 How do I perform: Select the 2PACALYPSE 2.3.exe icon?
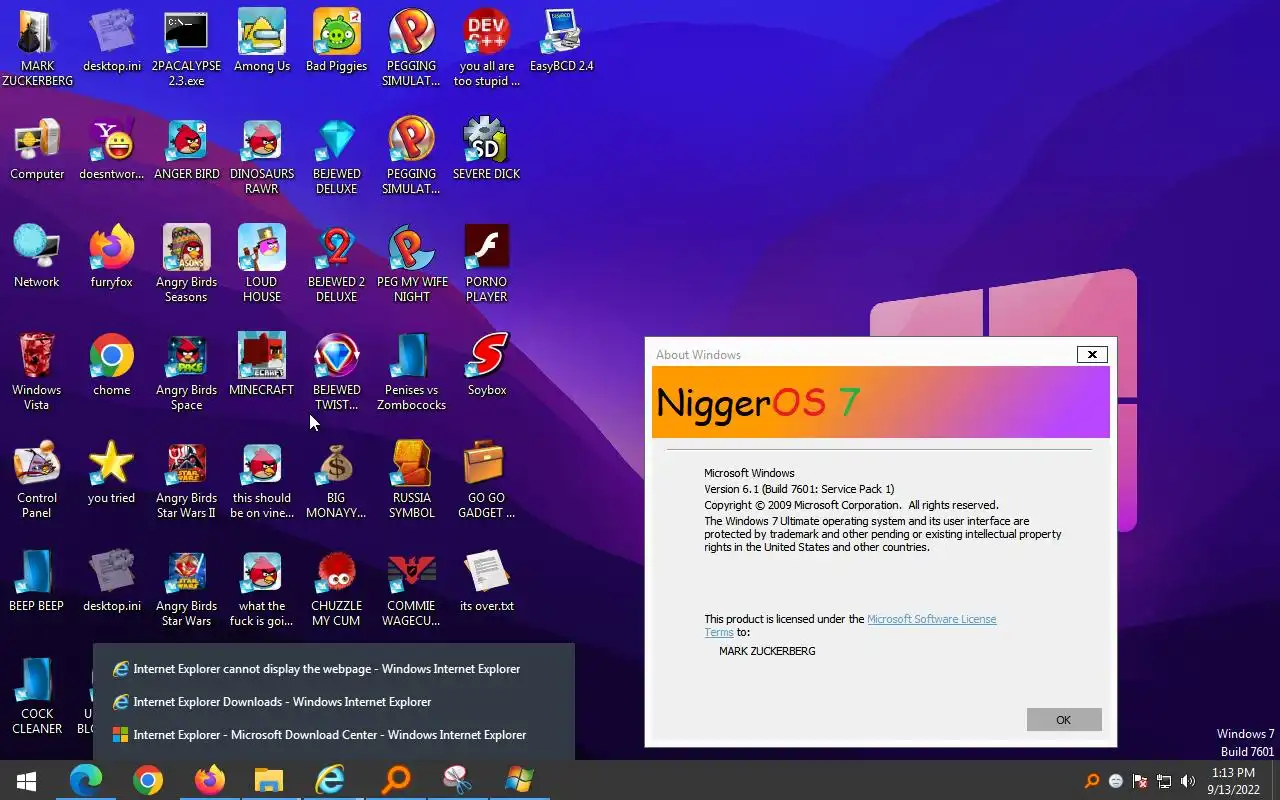coord(187,47)
